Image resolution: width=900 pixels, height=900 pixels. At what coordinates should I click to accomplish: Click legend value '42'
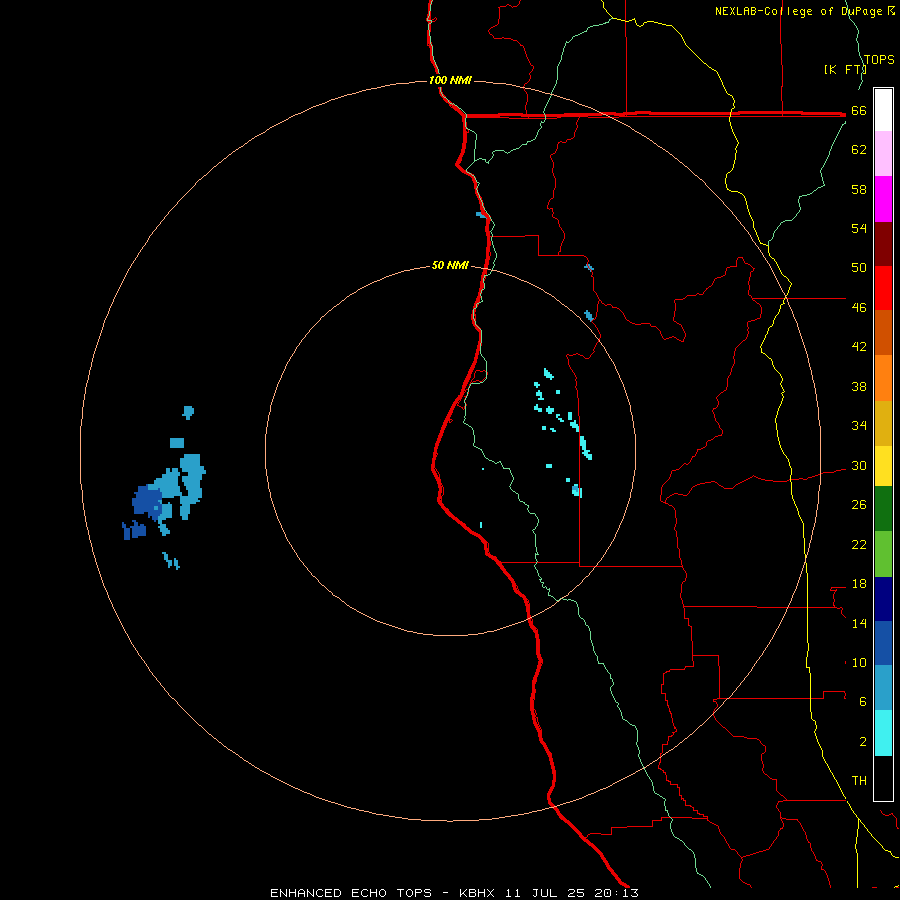(859, 346)
